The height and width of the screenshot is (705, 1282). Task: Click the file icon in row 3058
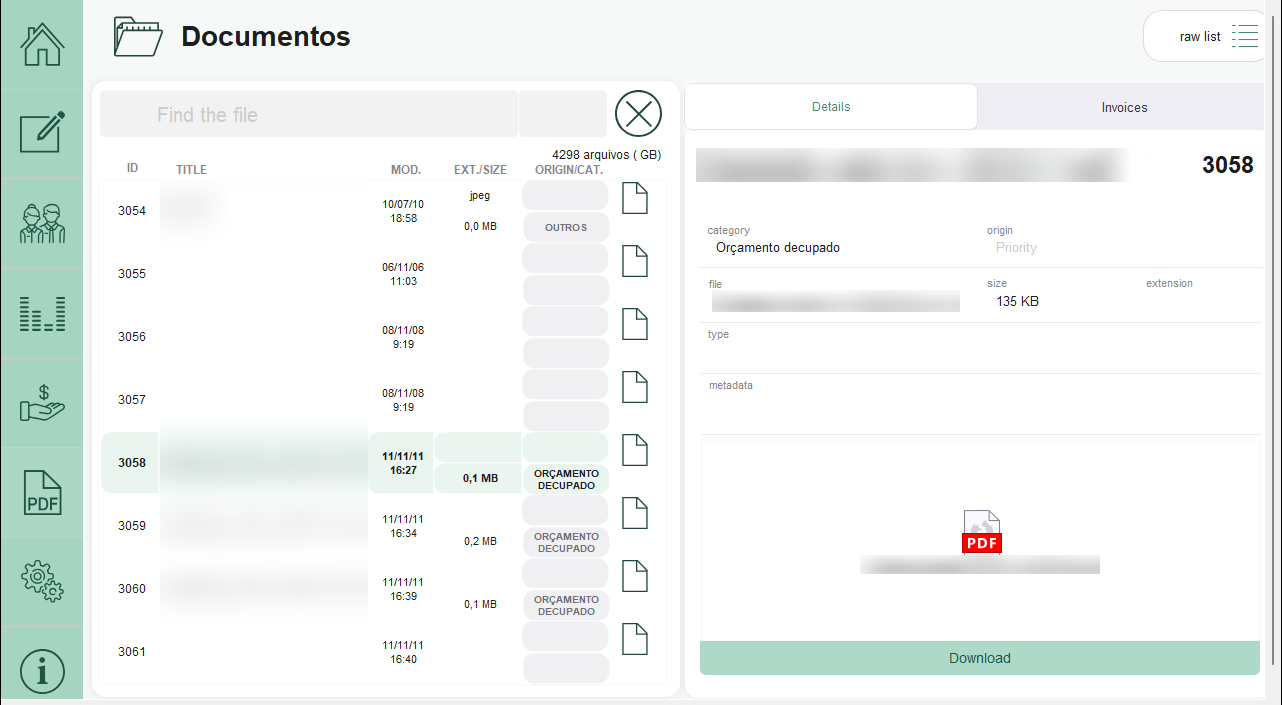click(x=635, y=450)
